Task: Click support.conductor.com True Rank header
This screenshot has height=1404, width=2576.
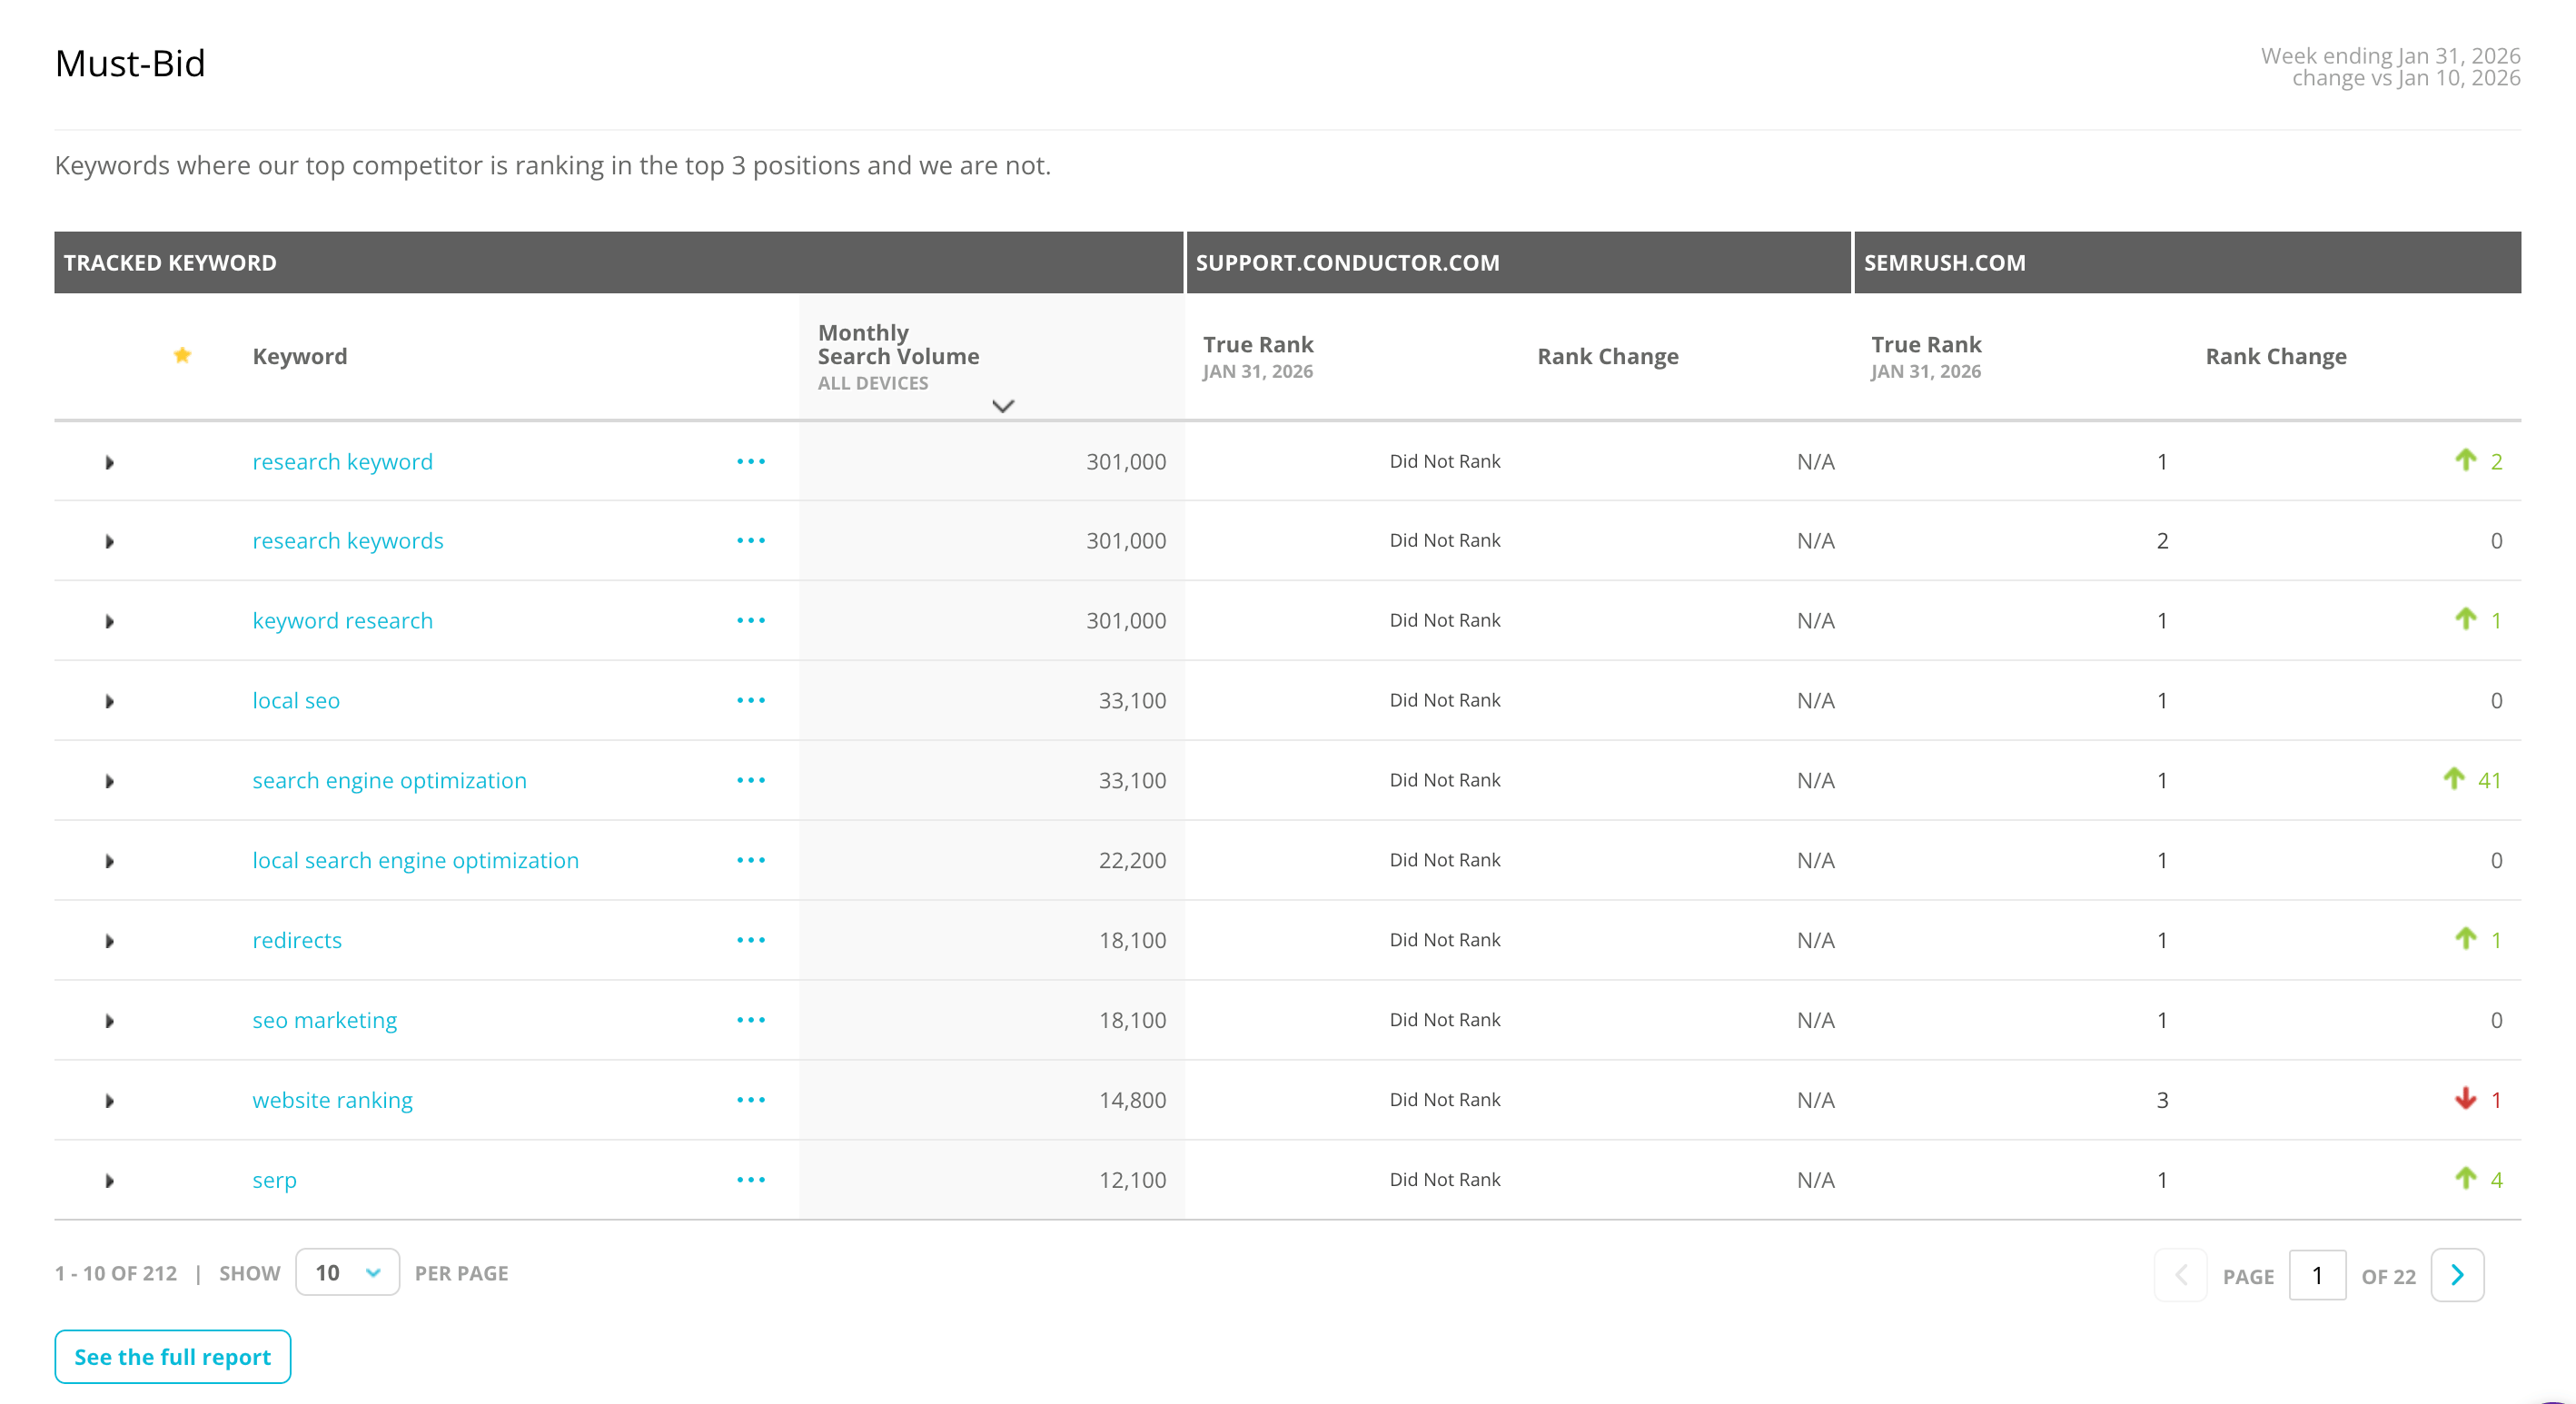Action: (1258, 357)
